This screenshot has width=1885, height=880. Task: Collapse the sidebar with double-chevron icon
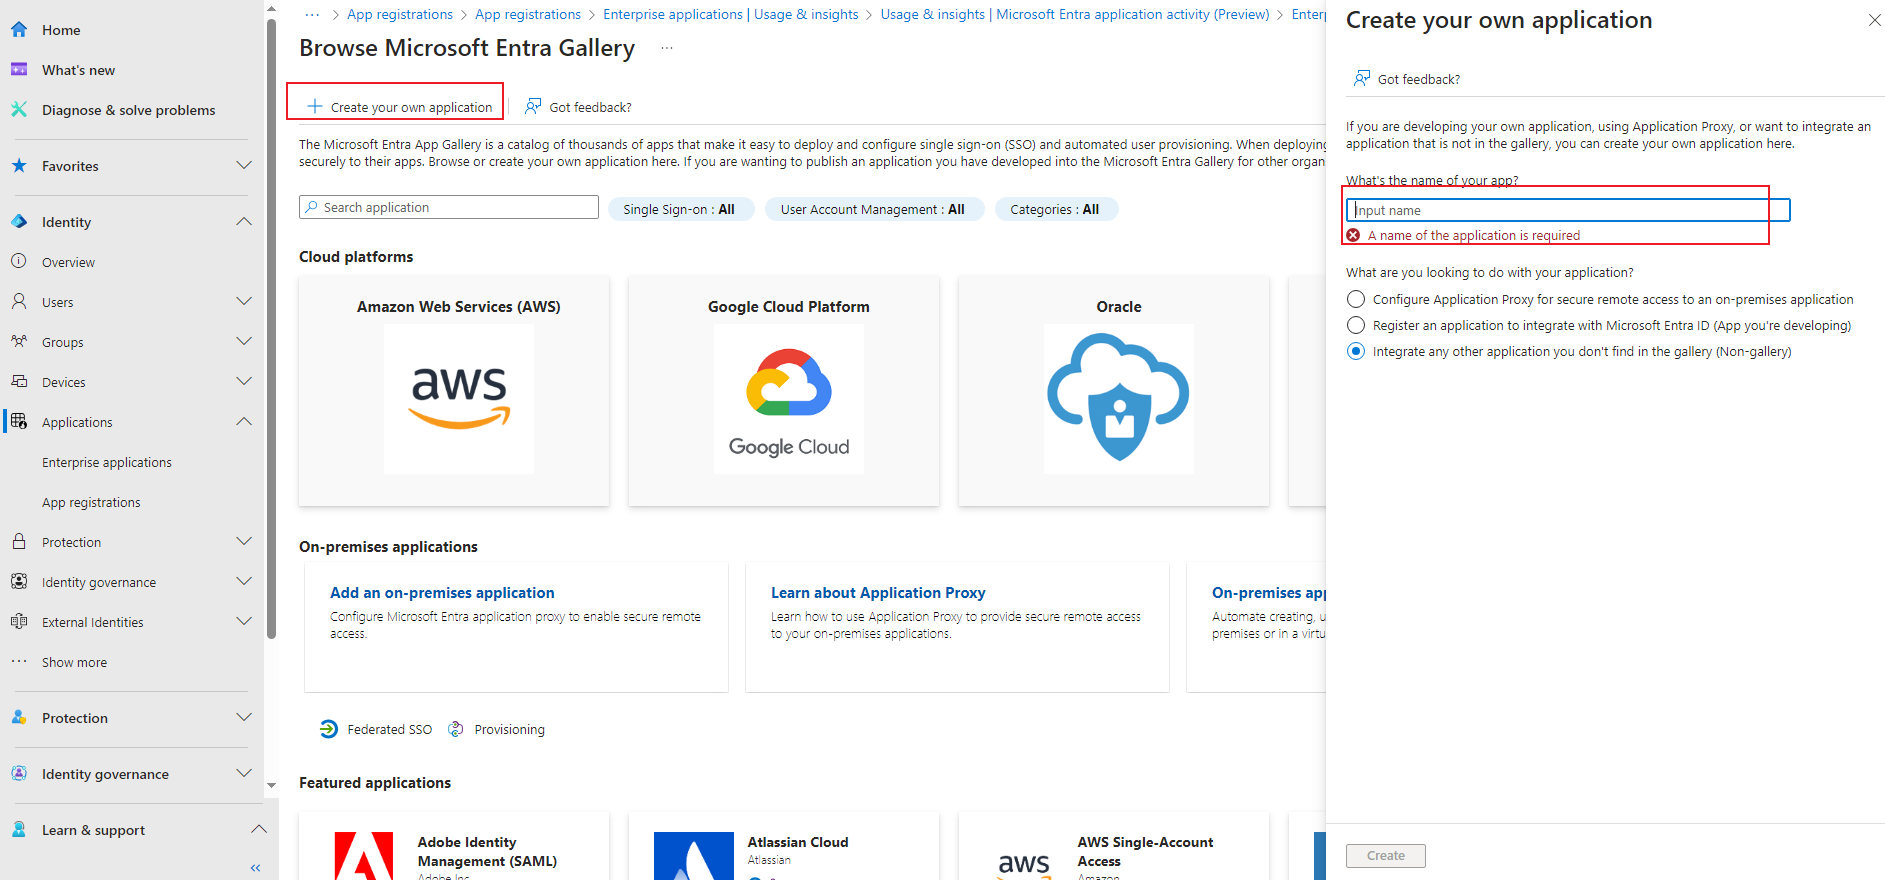(255, 868)
